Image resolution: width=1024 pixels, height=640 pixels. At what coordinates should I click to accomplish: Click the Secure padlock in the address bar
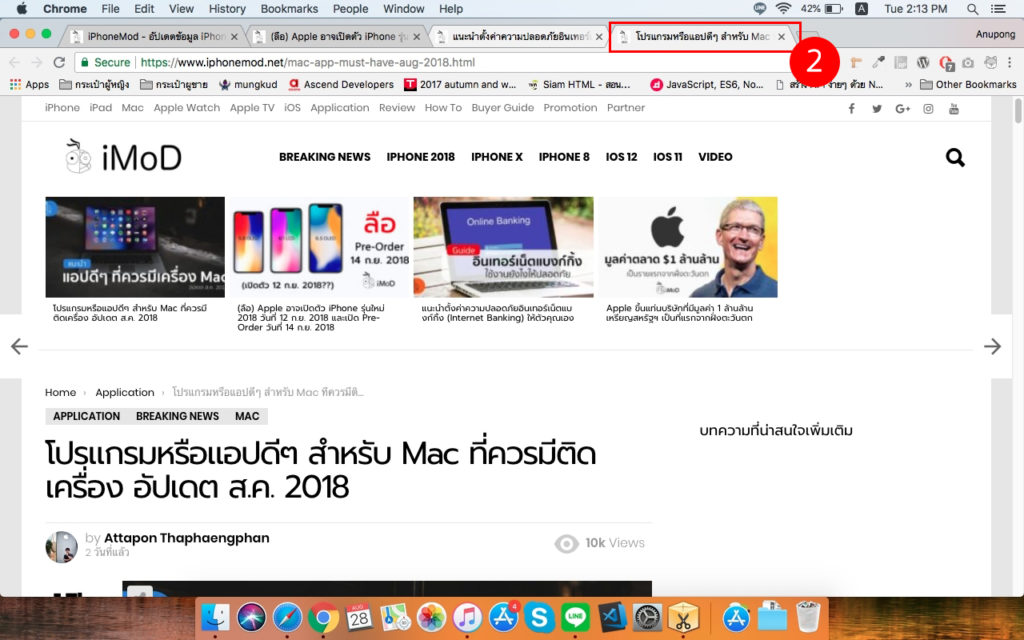tap(86, 61)
